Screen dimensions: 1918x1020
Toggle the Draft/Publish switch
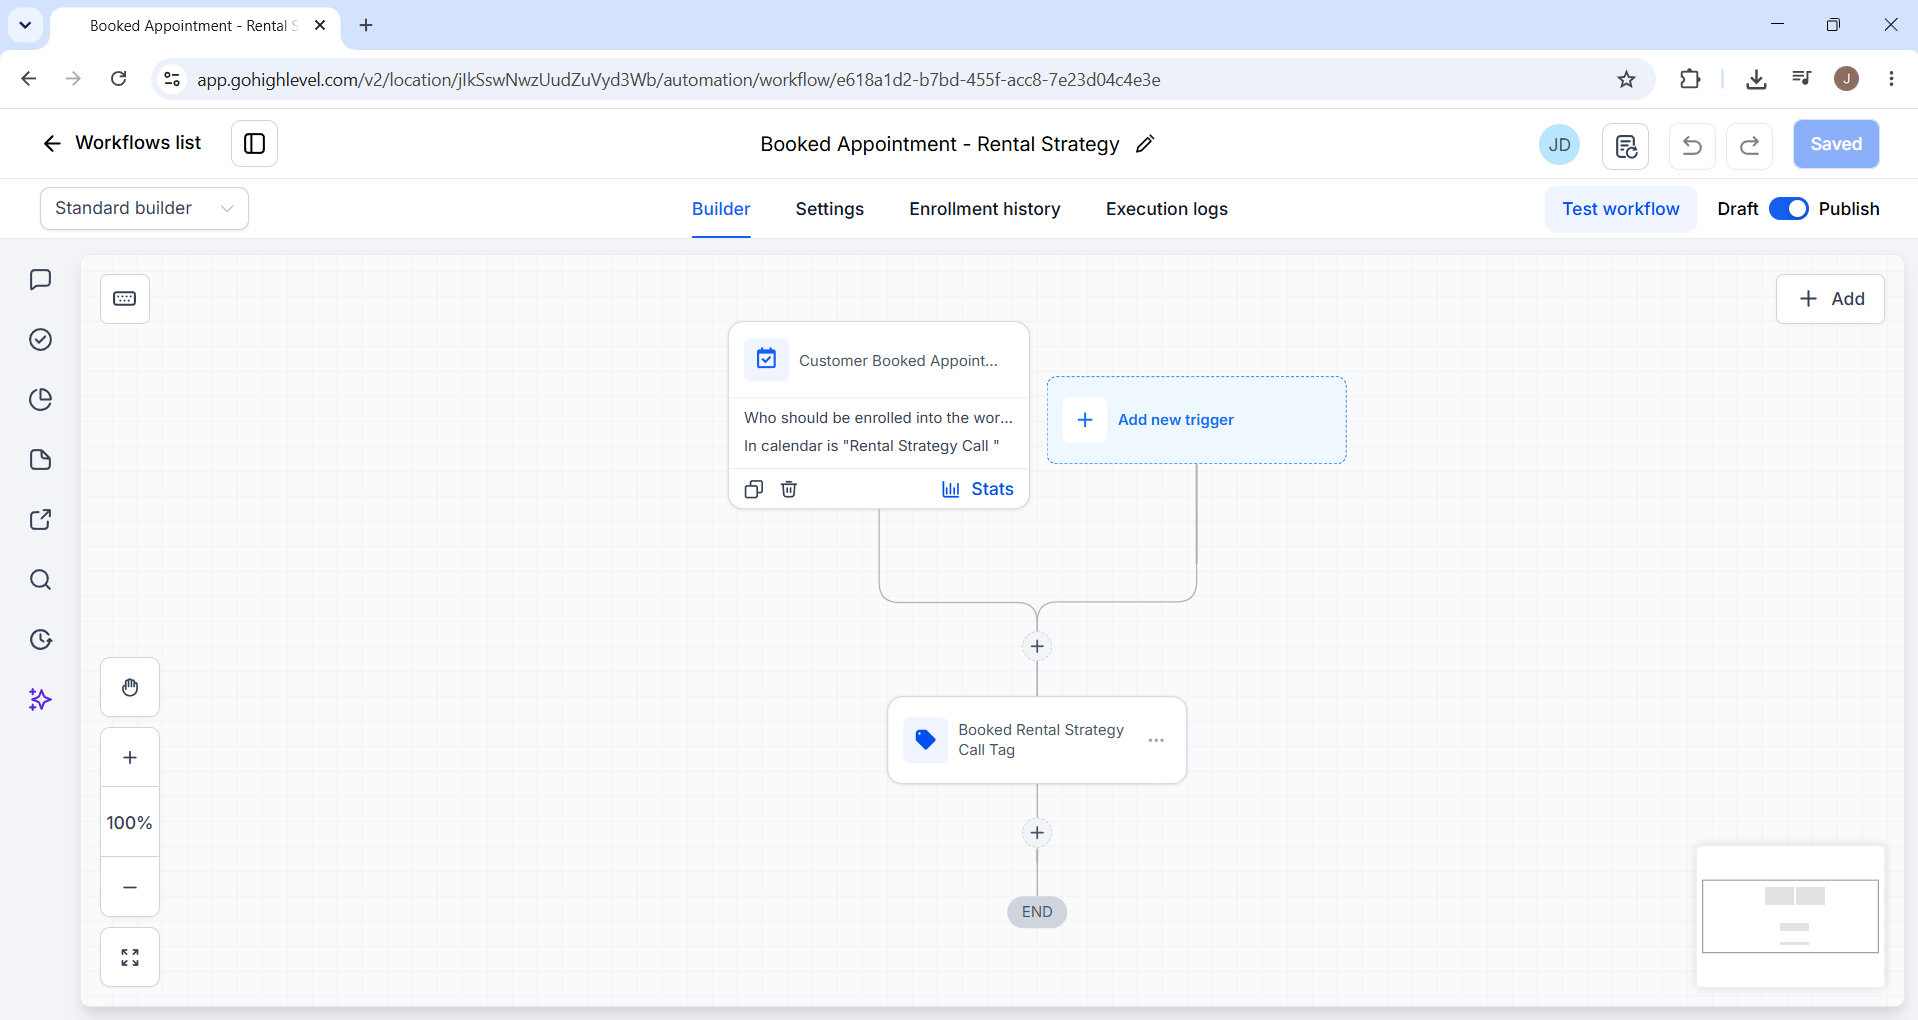pos(1789,209)
